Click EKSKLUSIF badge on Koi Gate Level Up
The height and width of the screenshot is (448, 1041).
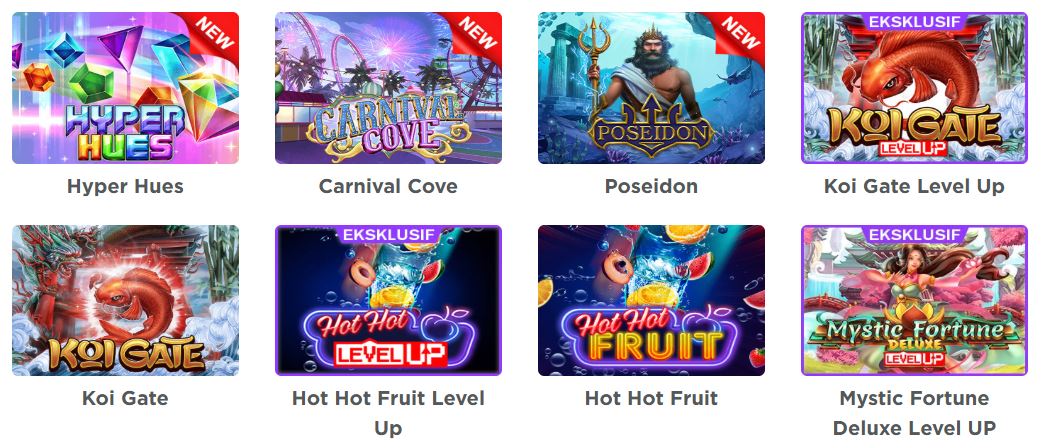[914, 21]
